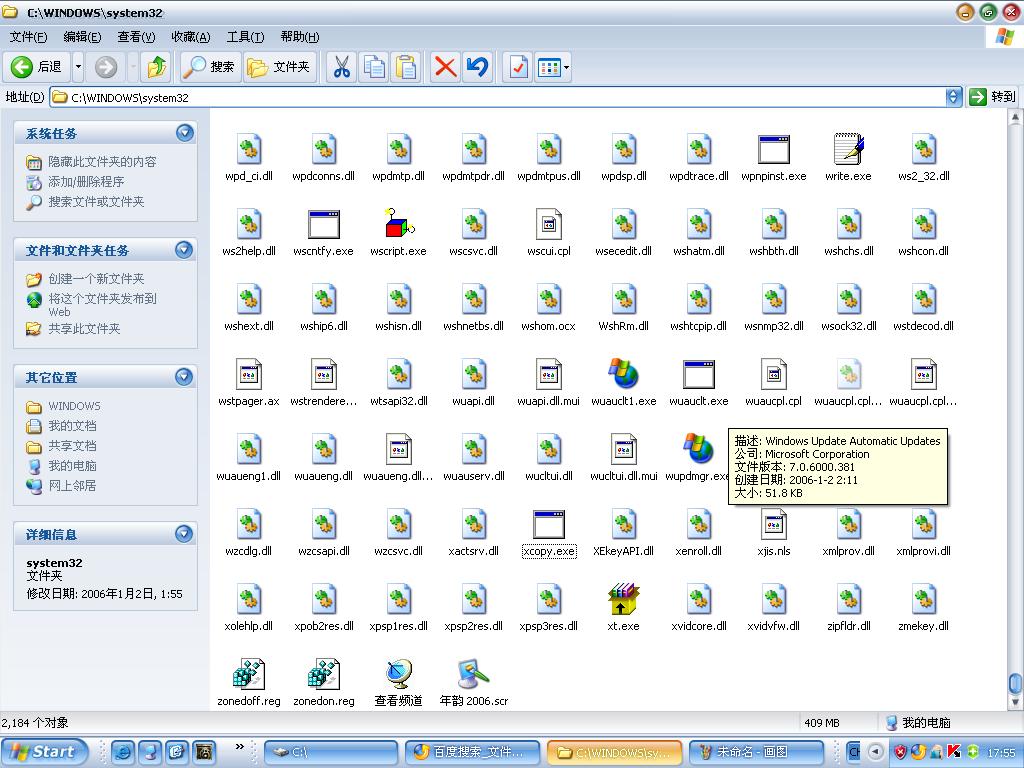Click the red X Delete icon
This screenshot has width=1024, height=768.
click(x=445, y=67)
